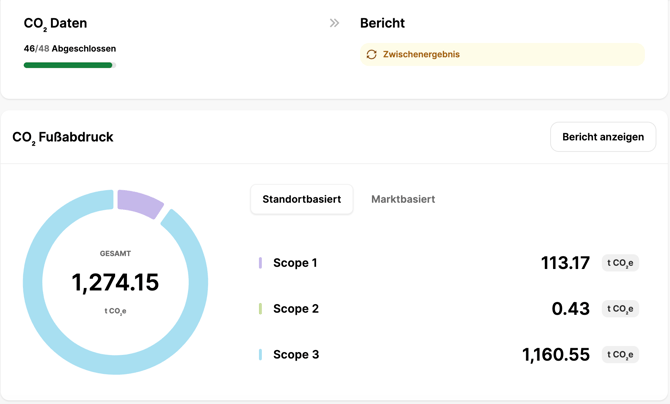This screenshot has width=670, height=404.
Task: Click the olive Scope 2 color marker
Action: pyautogui.click(x=261, y=309)
